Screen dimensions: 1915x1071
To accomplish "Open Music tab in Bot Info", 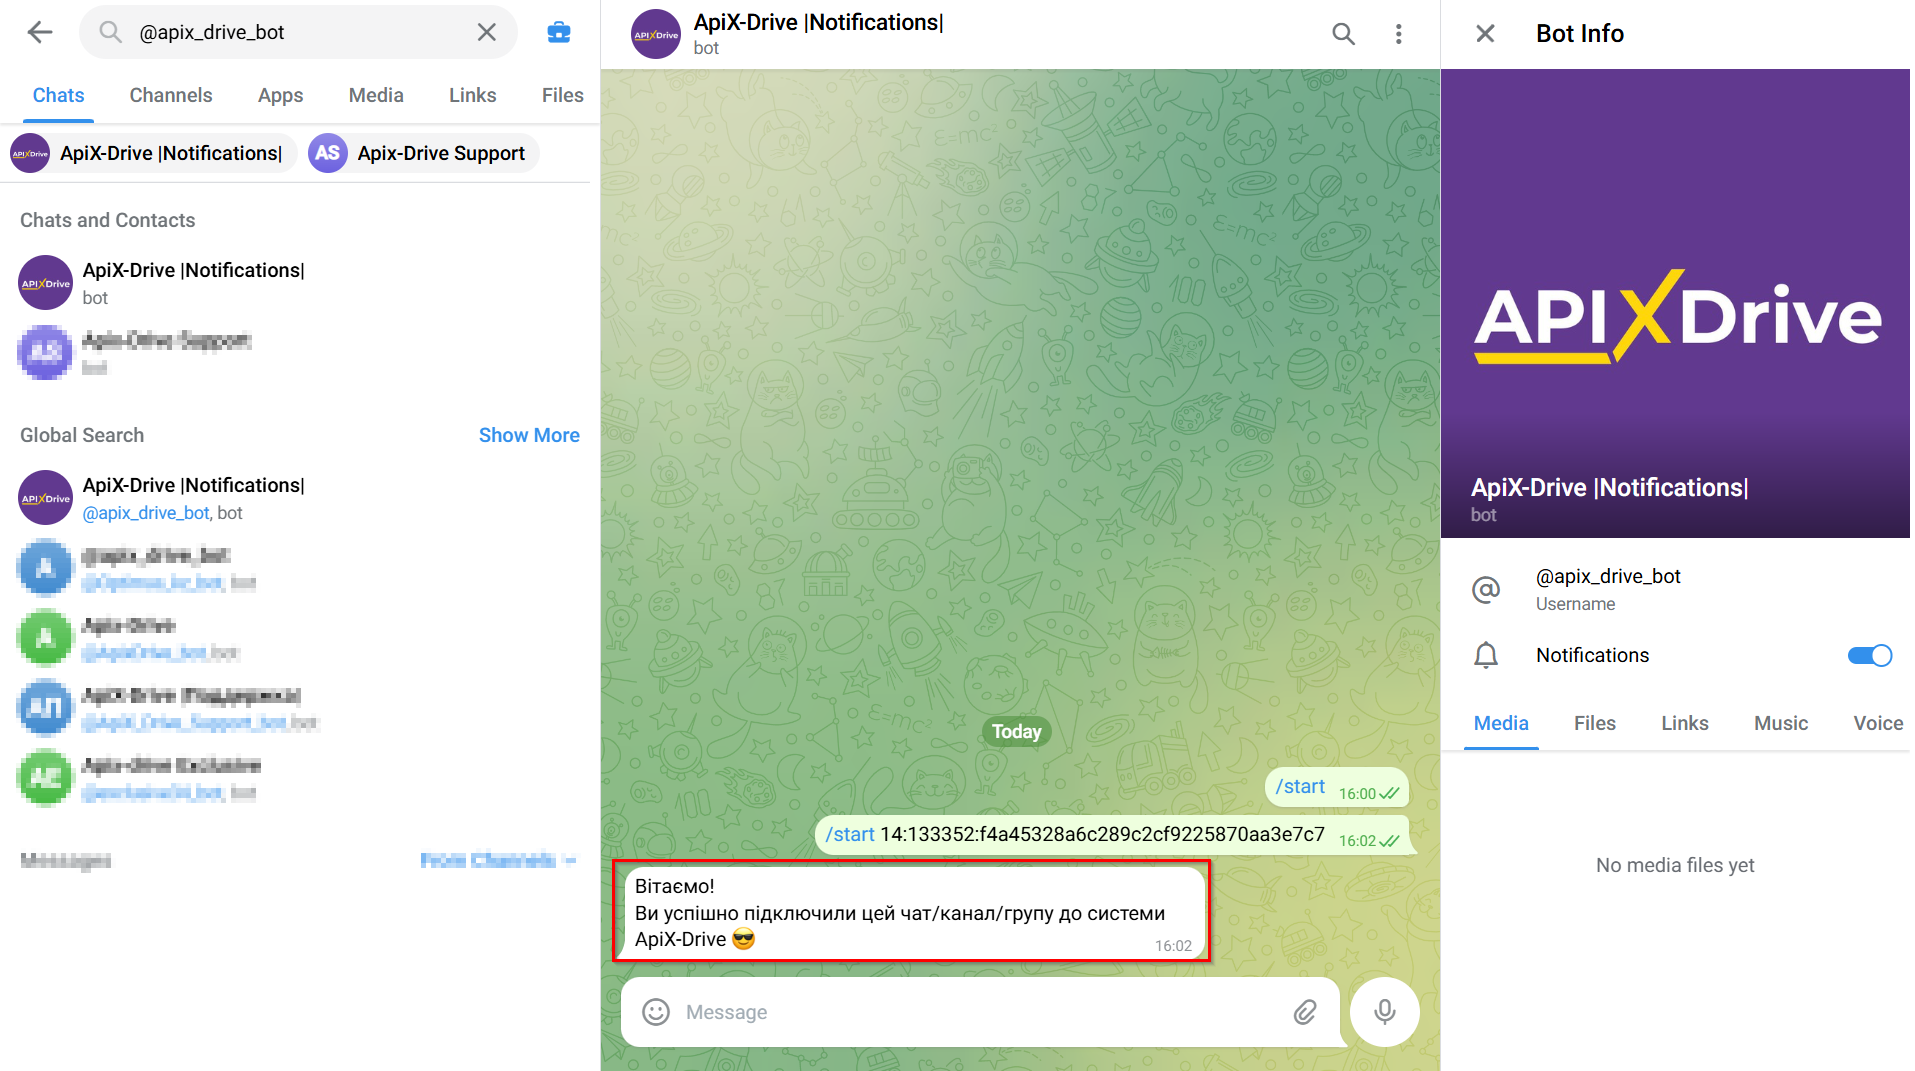I will pyautogui.click(x=1780, y=723).
